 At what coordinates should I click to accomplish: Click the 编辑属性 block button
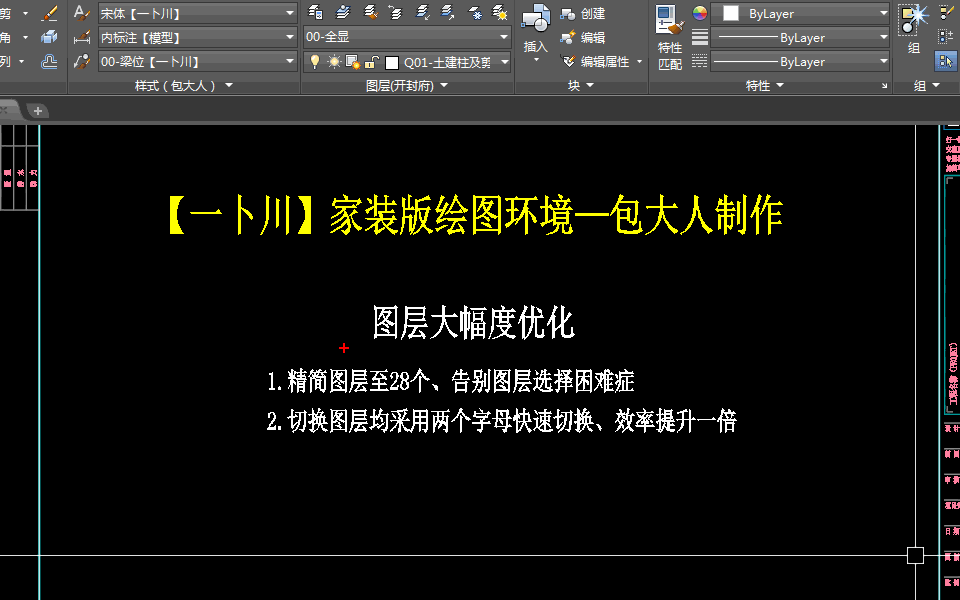tap(602, 62)
